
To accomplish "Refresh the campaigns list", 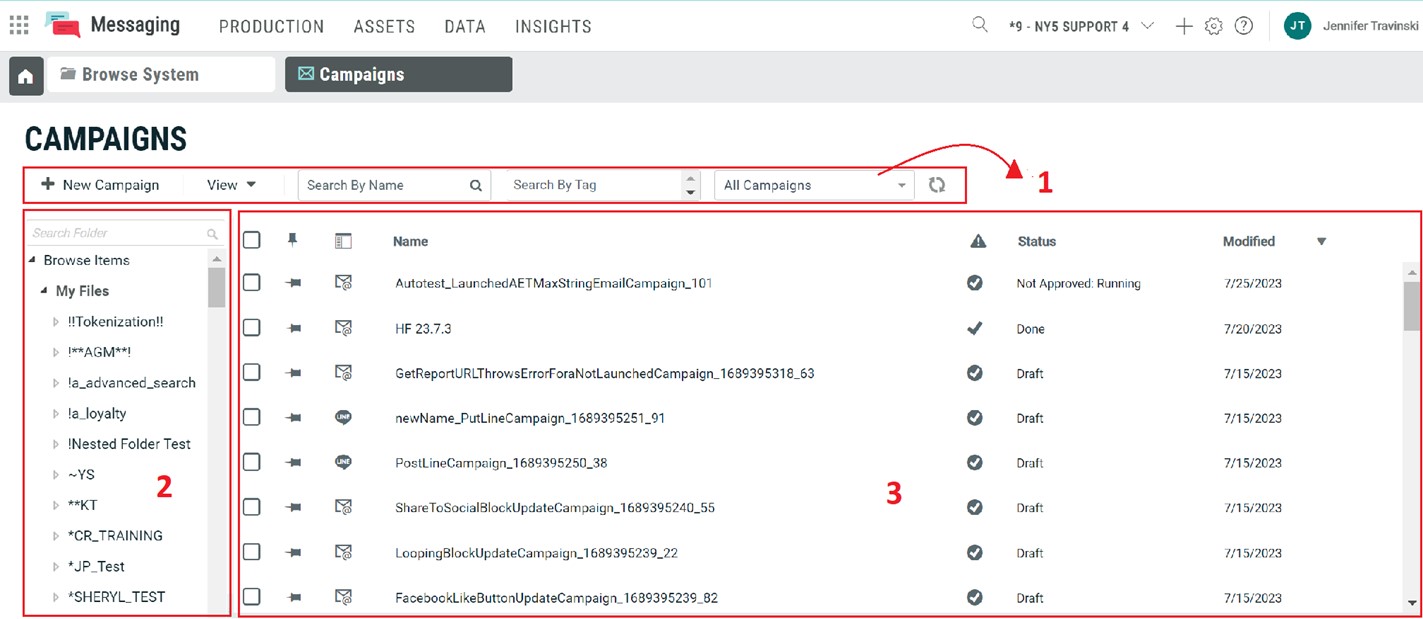I will (x=936, y=185).
